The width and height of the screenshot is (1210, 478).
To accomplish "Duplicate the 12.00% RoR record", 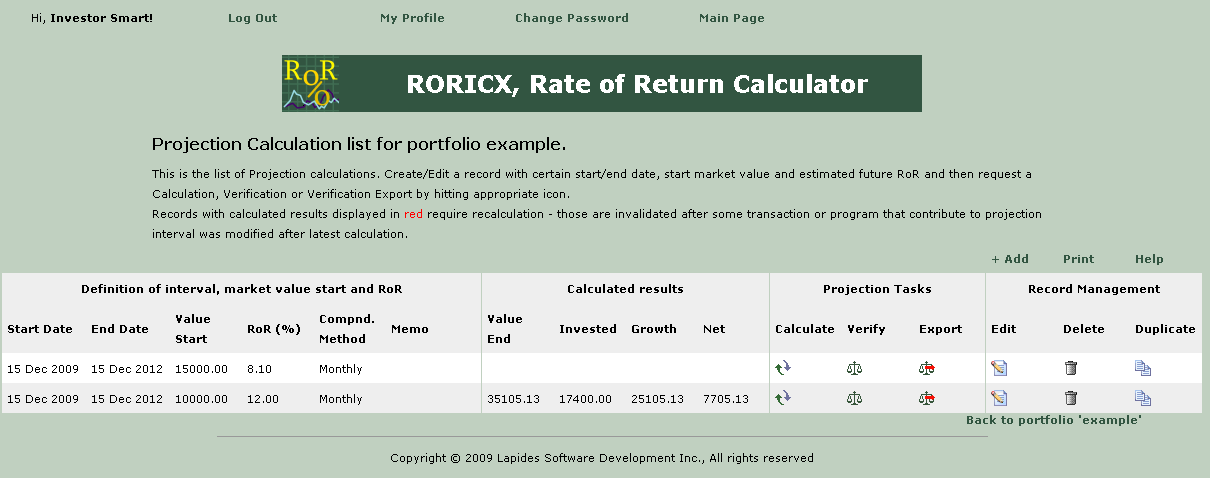I will pyautogui.click(x=1143, y=398).
